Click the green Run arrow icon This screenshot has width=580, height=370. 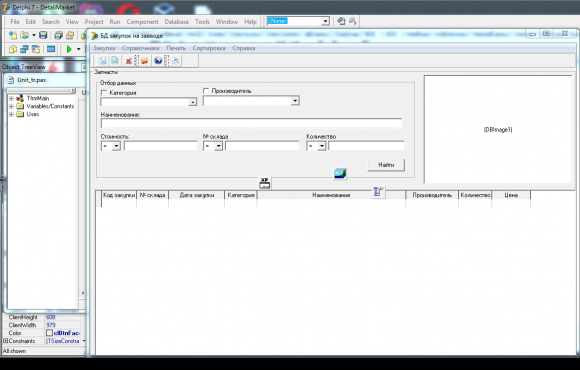click(x=69, y=49)
